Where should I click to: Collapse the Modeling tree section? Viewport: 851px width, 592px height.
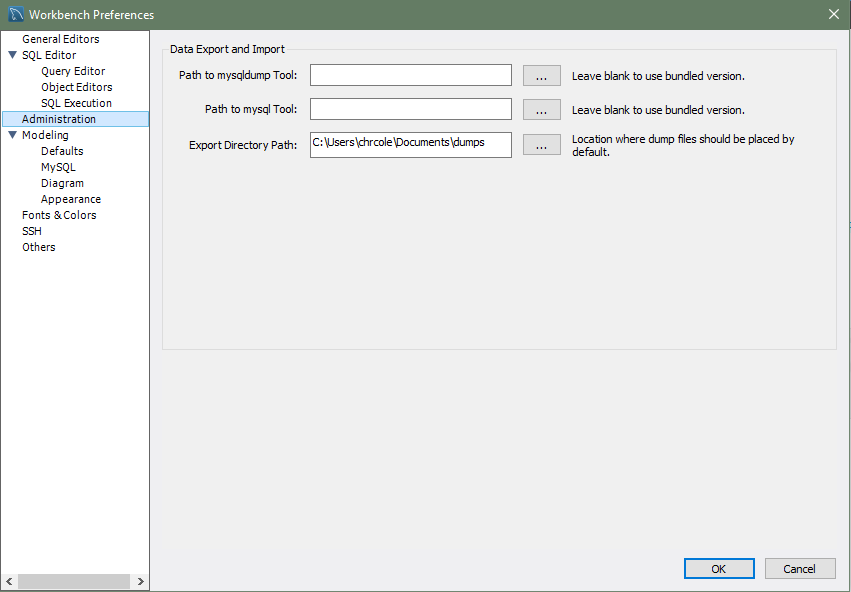[x=12, y=136]
